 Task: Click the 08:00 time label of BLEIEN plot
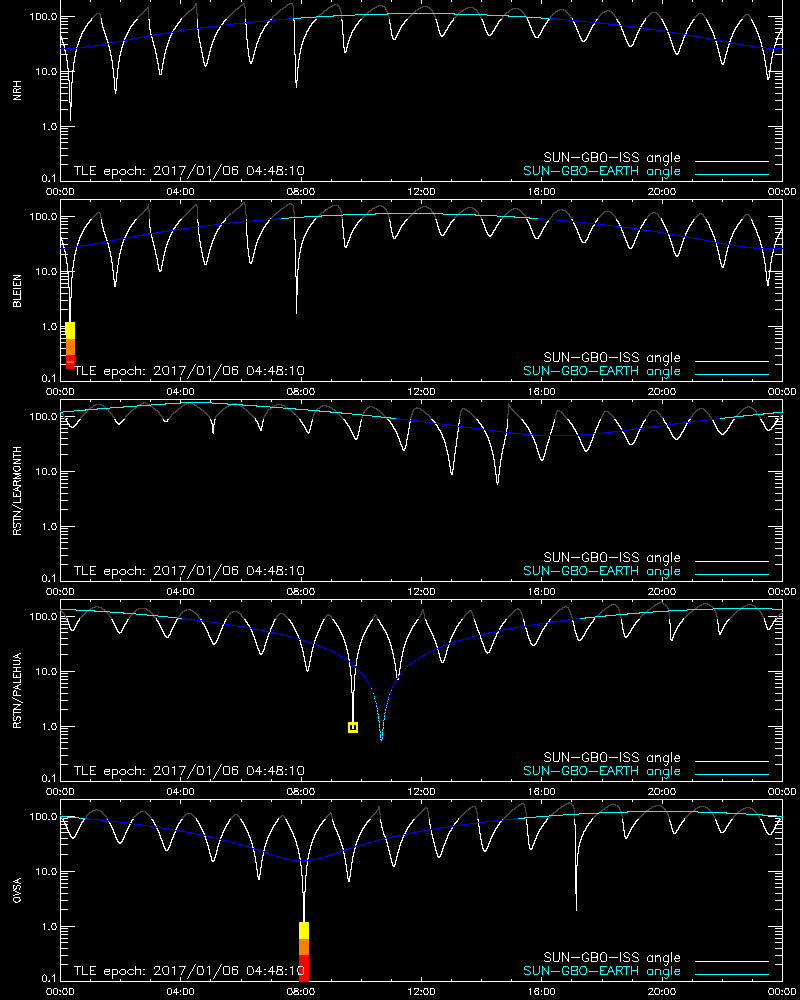point(300,391)
